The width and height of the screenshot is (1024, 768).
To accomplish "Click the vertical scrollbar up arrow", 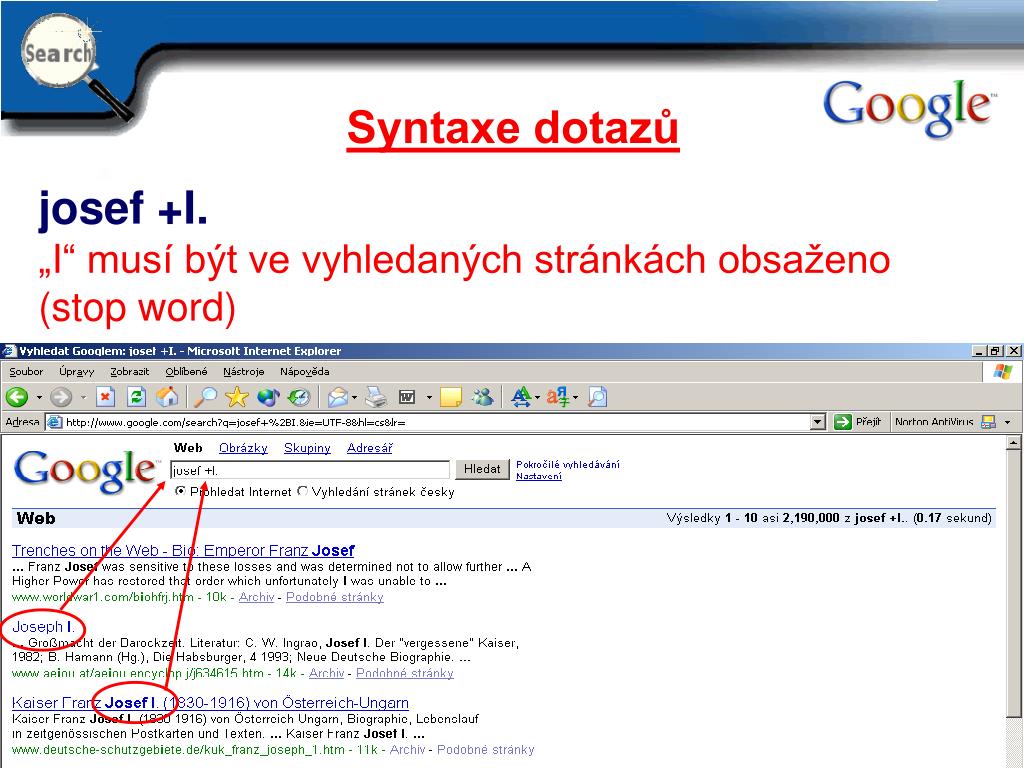I will [1013, 443].
